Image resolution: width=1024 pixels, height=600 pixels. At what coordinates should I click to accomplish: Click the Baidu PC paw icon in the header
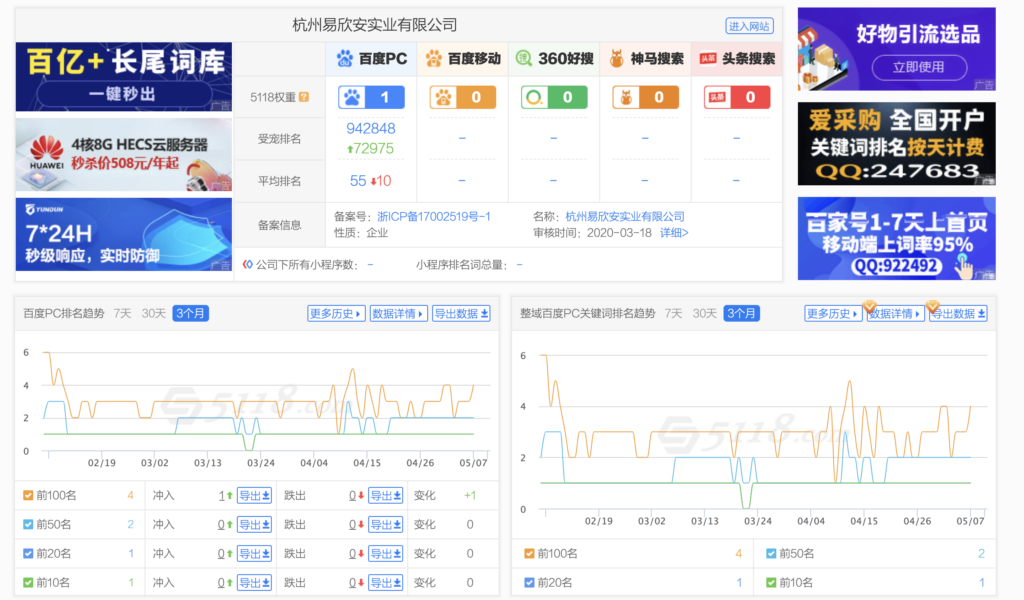click(x=344, y=59)
